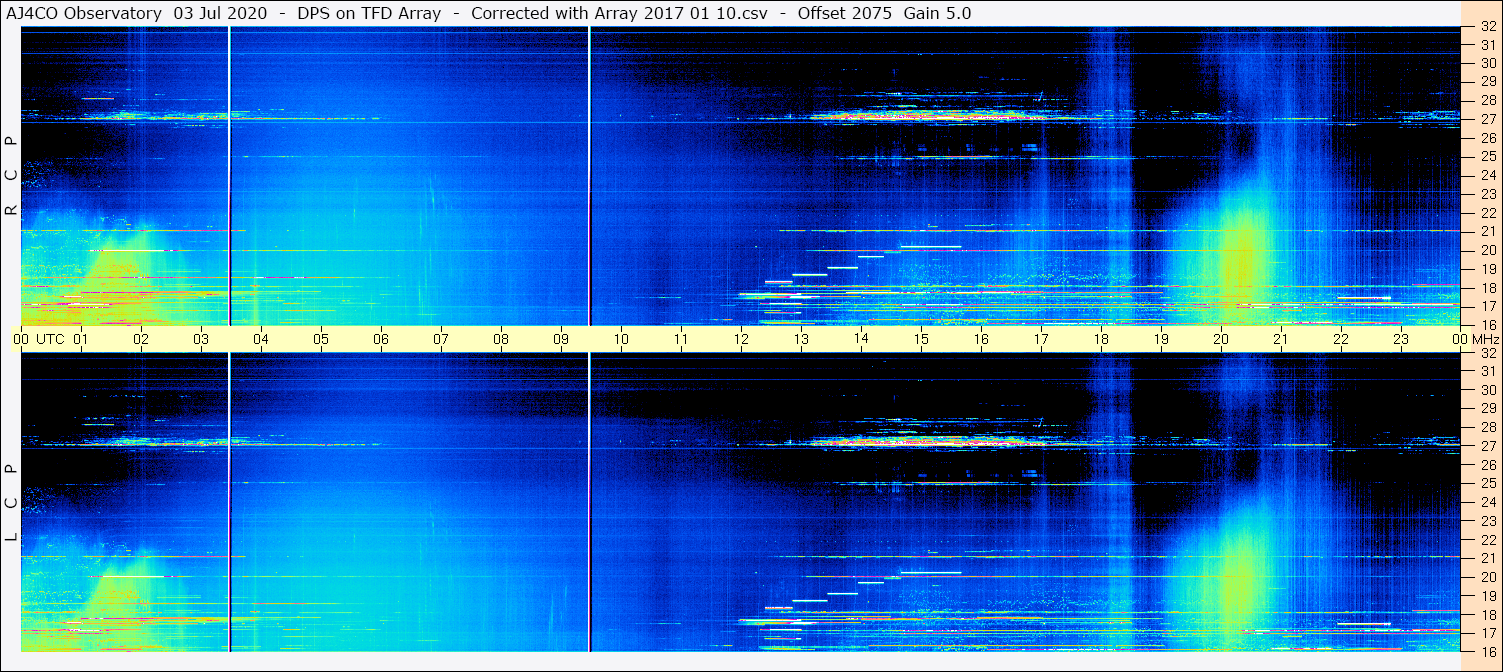Image resolution: width=1503 pixels, height=672 pixels.
Task: Click the DPS on TFD Array text
Action: [369, 13]
